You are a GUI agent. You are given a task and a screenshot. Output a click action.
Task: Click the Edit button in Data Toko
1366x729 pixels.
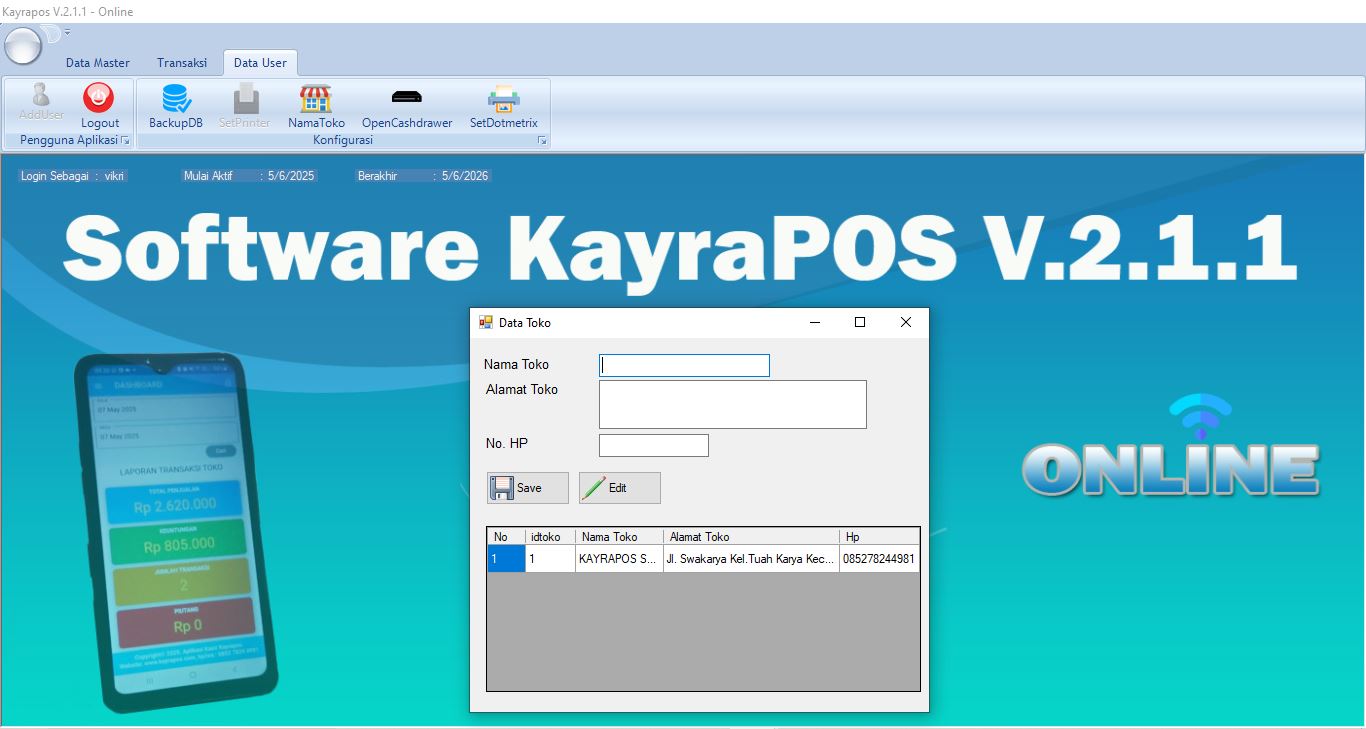coord(619,488)
